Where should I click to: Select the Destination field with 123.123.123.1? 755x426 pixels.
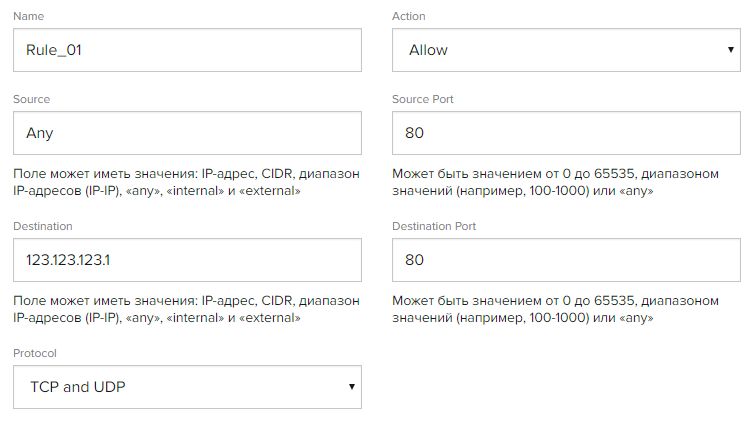pos(187,259)
